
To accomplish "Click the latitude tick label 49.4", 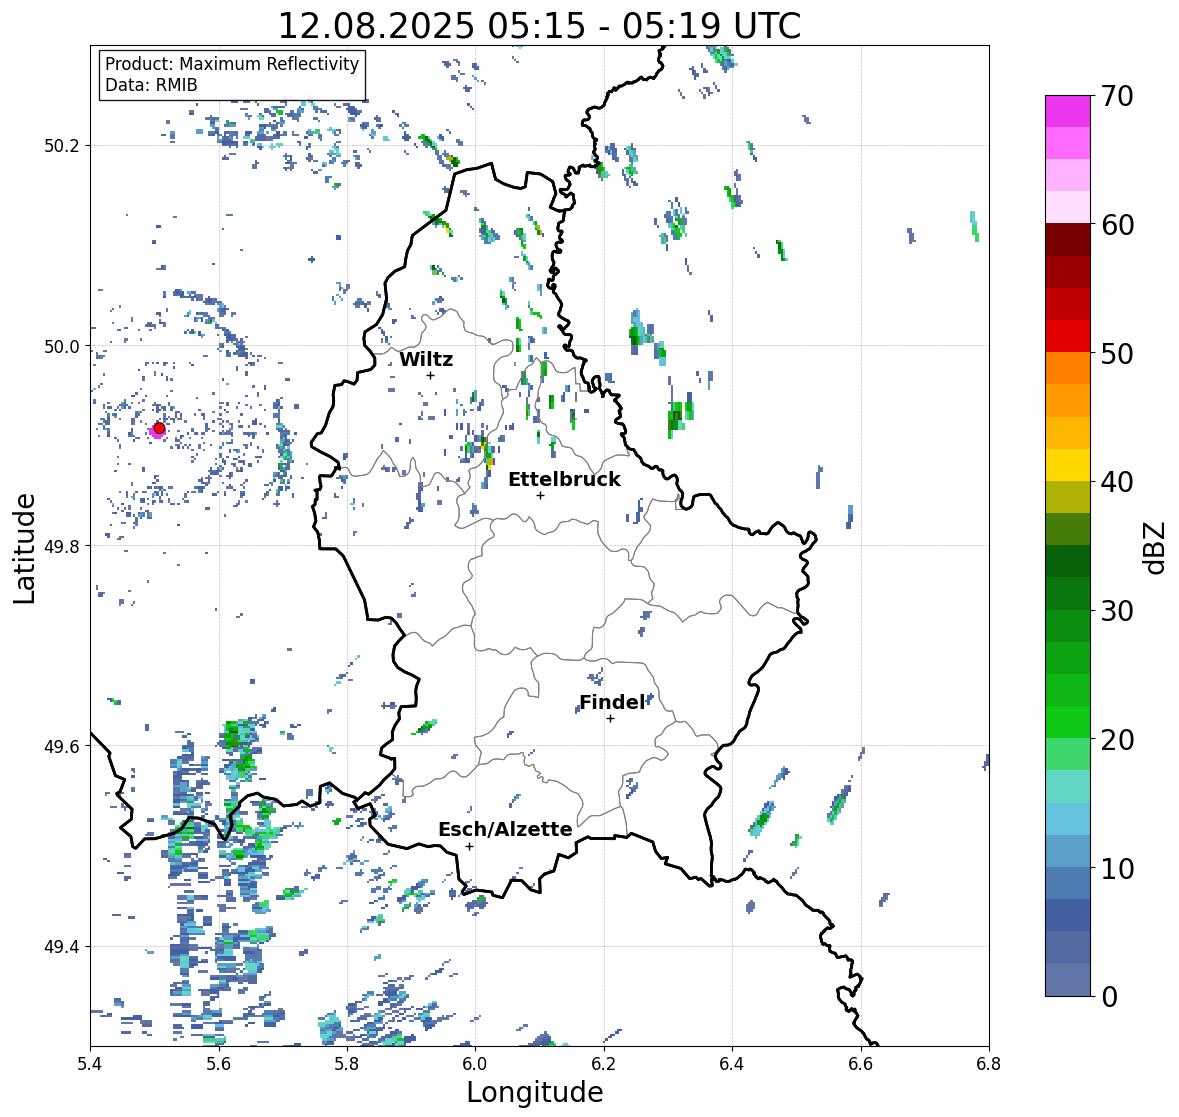I will click(x=62, y=947).
